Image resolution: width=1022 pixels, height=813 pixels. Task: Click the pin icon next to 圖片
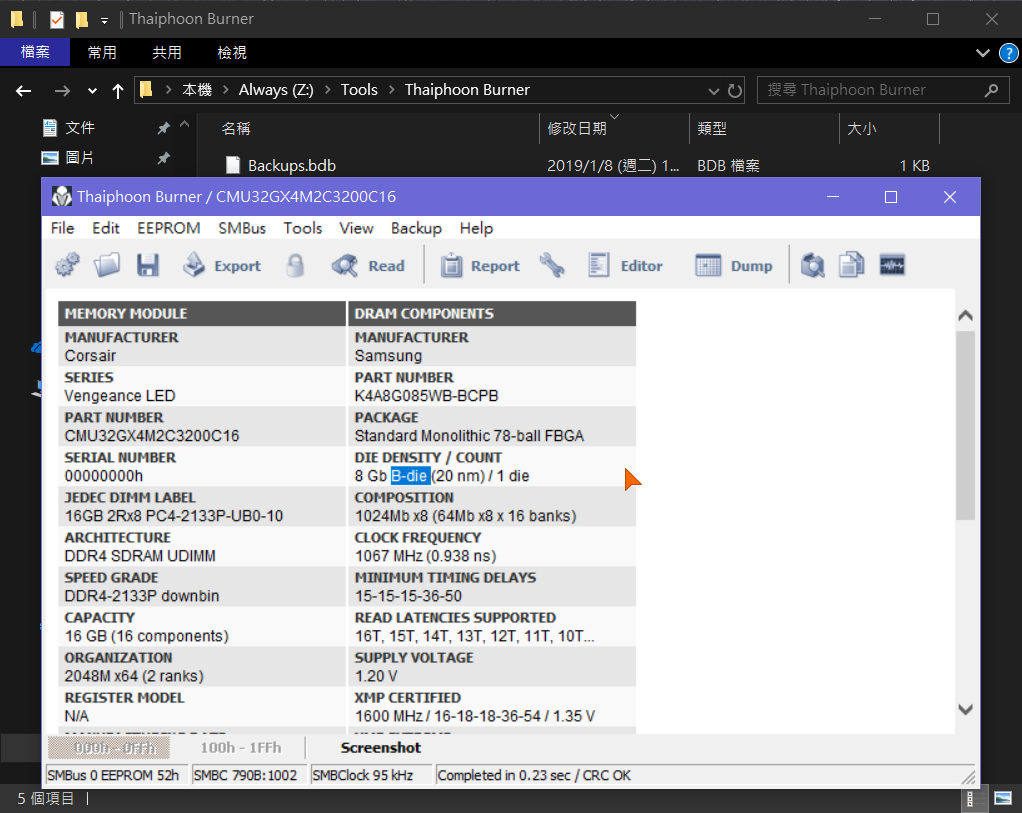coord(163,158)
